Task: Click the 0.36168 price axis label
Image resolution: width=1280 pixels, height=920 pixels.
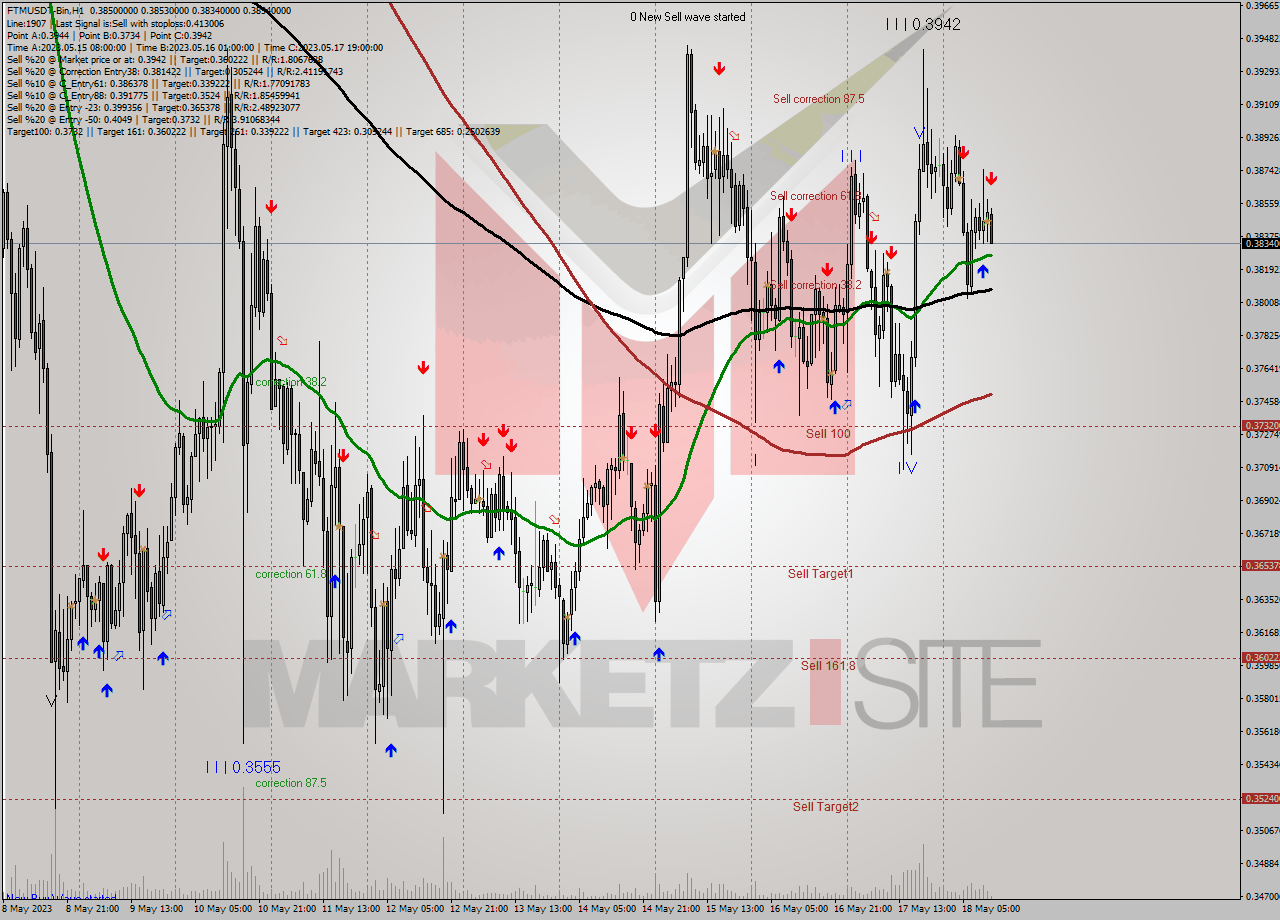Action: 1262,632
